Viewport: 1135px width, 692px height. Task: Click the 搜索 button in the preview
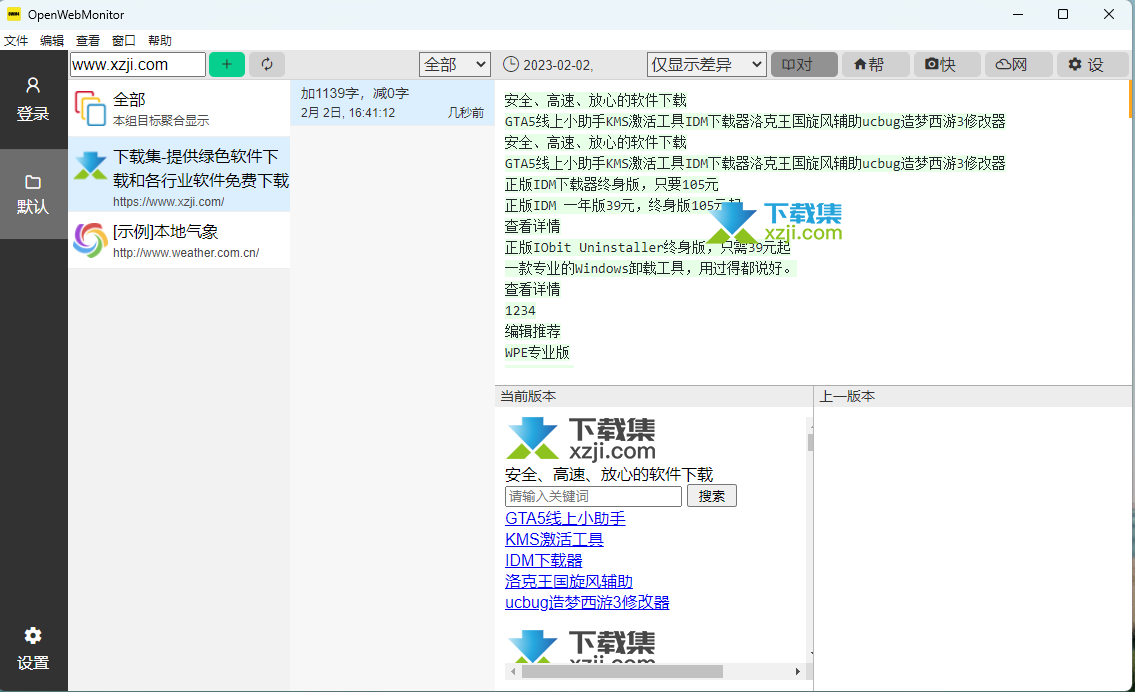(x=712, y=496)
